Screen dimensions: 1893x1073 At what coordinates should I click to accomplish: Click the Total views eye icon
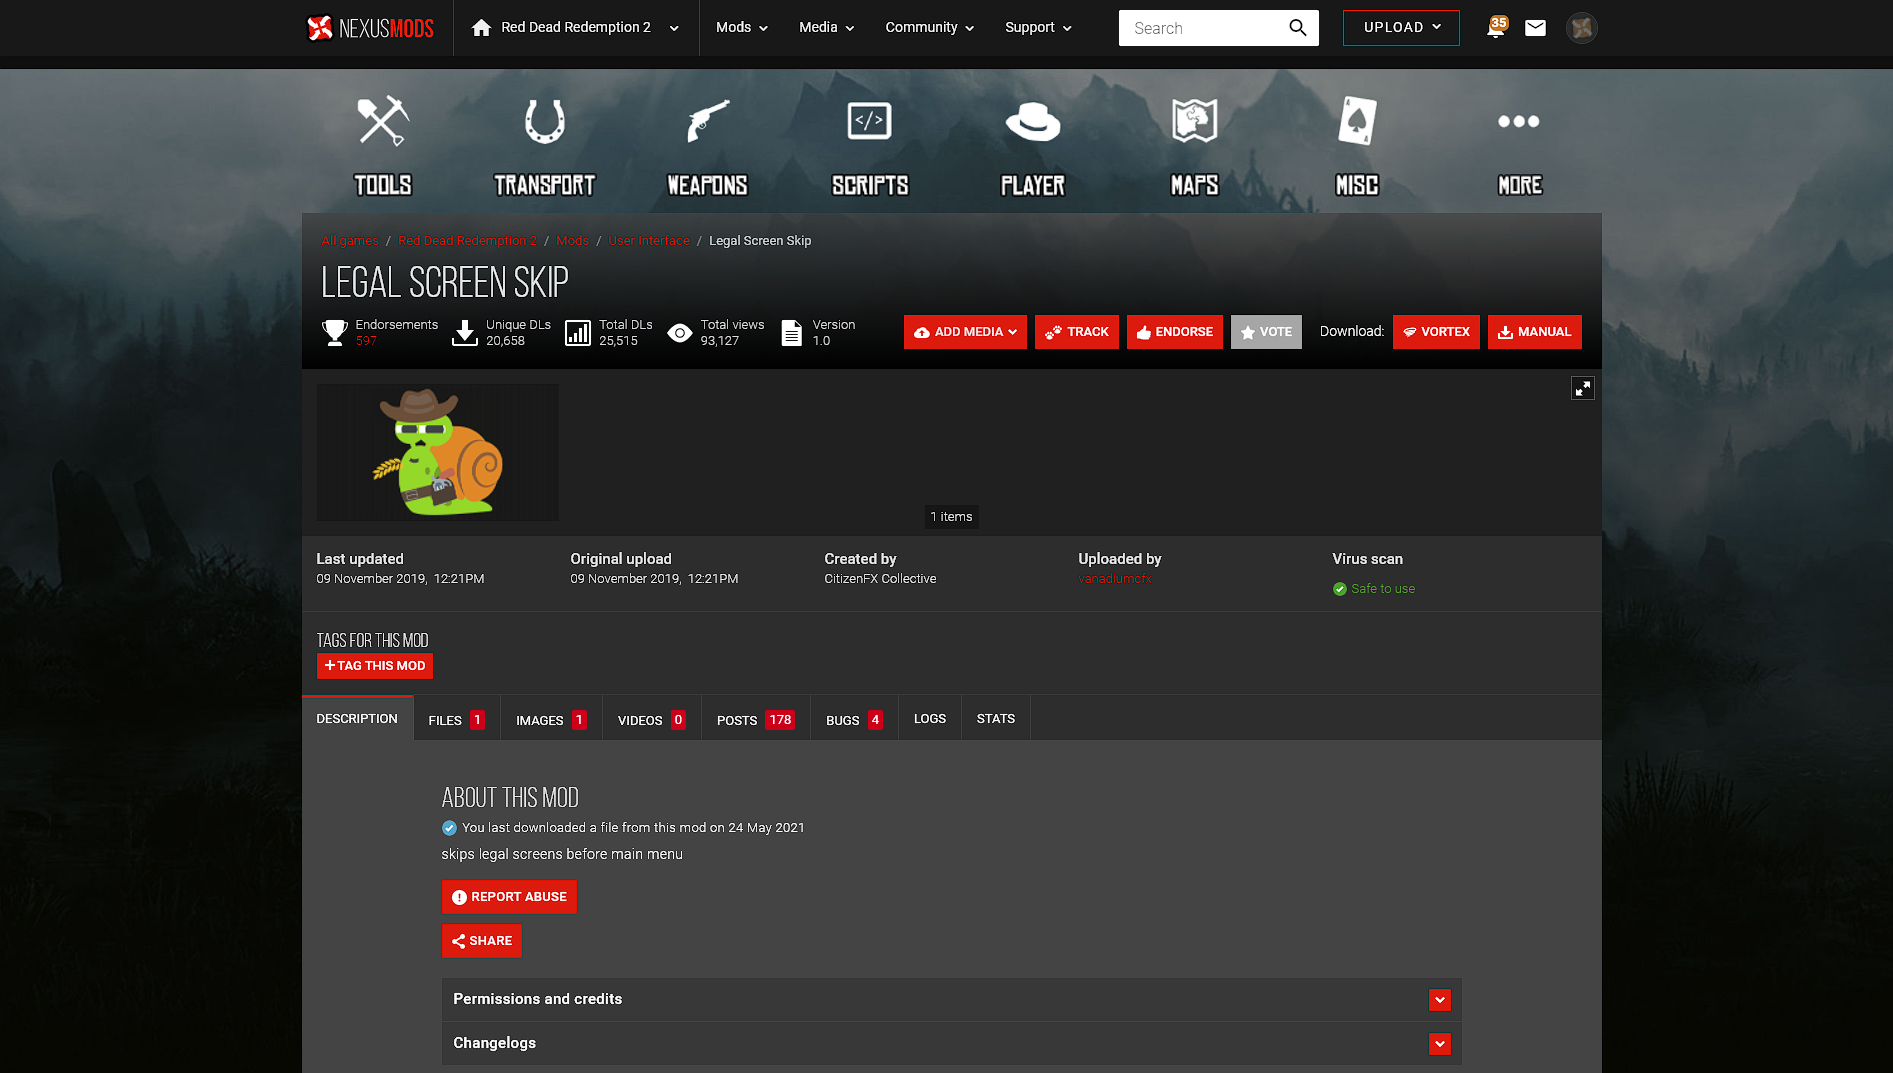coord(680,333)
